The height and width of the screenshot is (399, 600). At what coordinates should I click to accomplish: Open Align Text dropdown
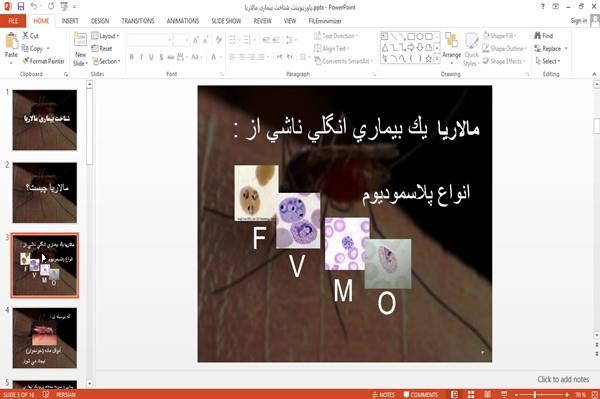[x=332, y=49]
